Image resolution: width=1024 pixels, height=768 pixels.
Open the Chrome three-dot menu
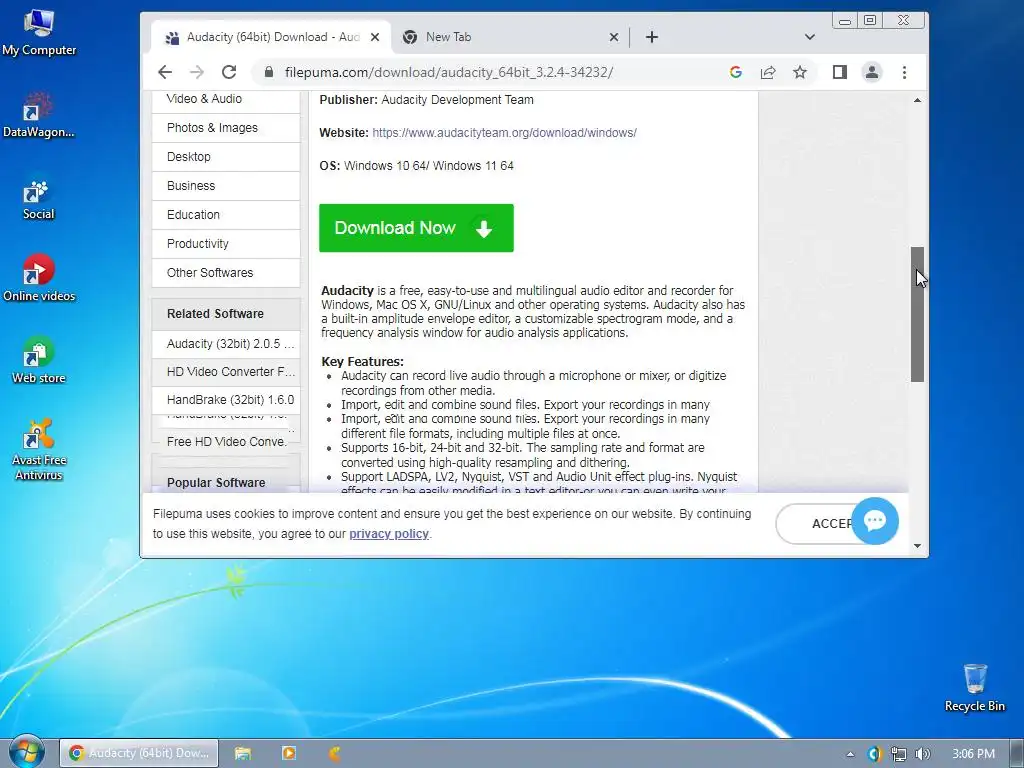(904, 72)
